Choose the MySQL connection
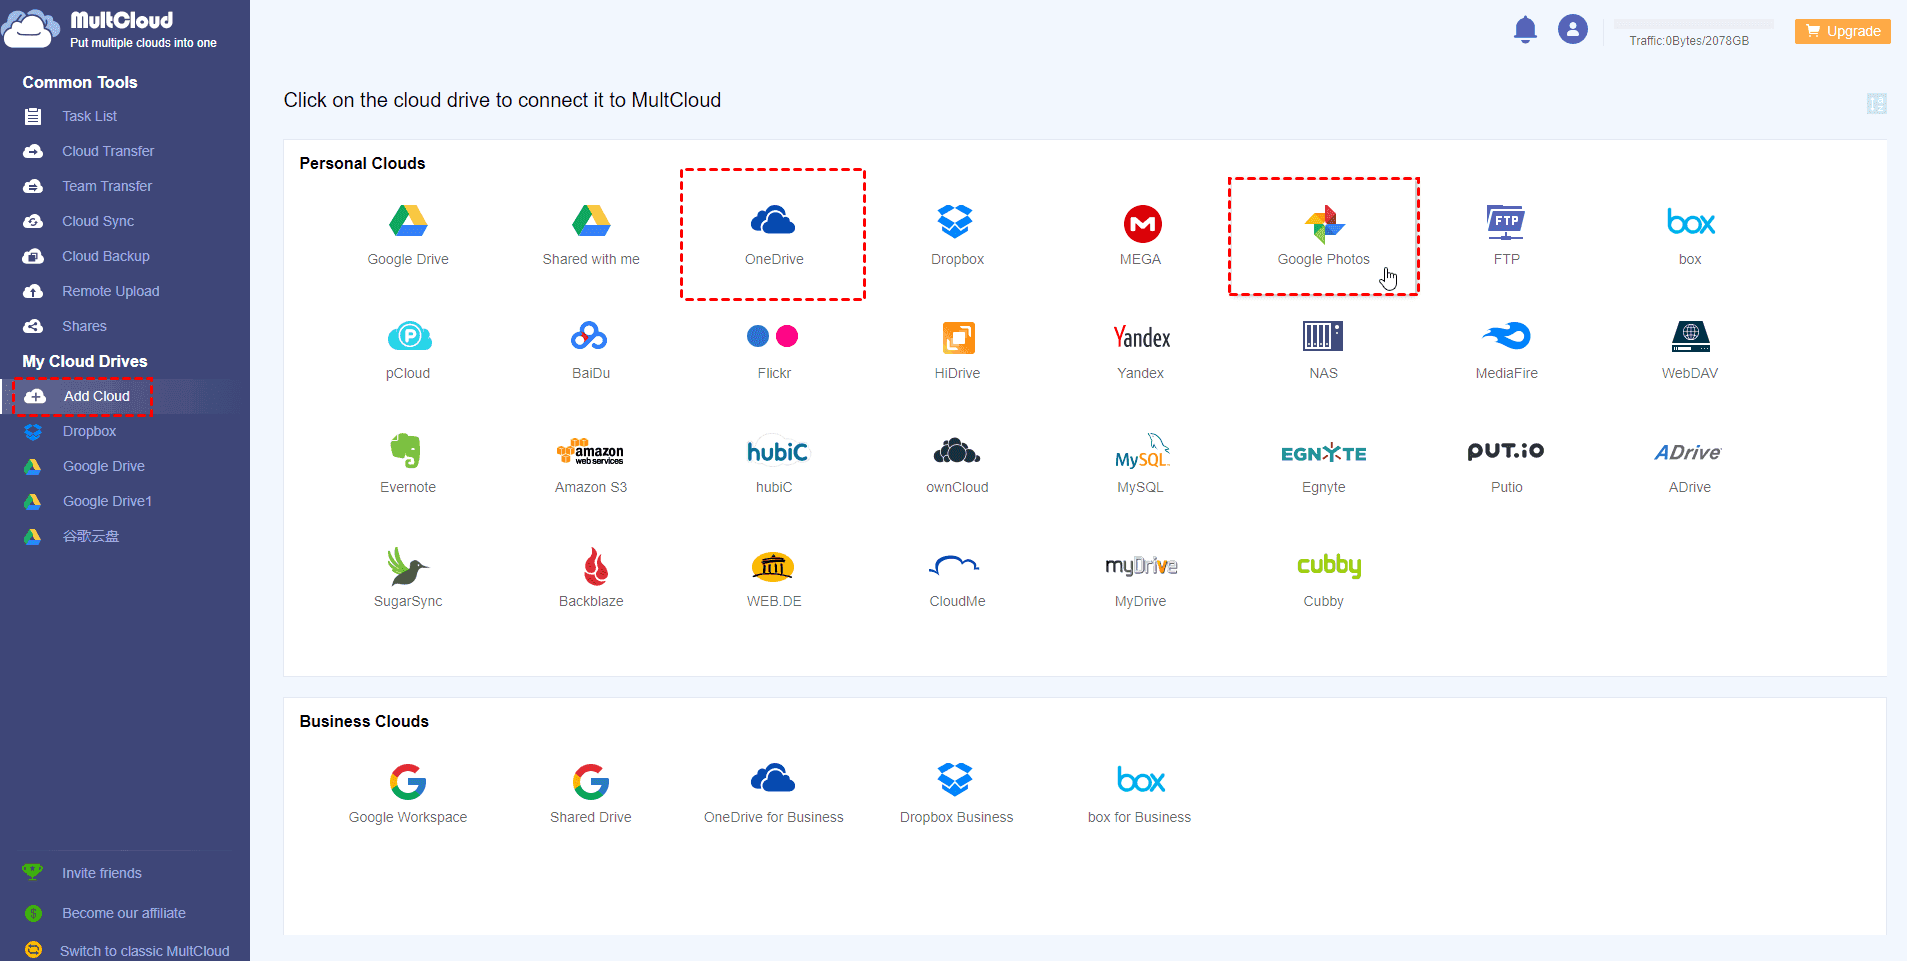 click(x=1140, y=464)
